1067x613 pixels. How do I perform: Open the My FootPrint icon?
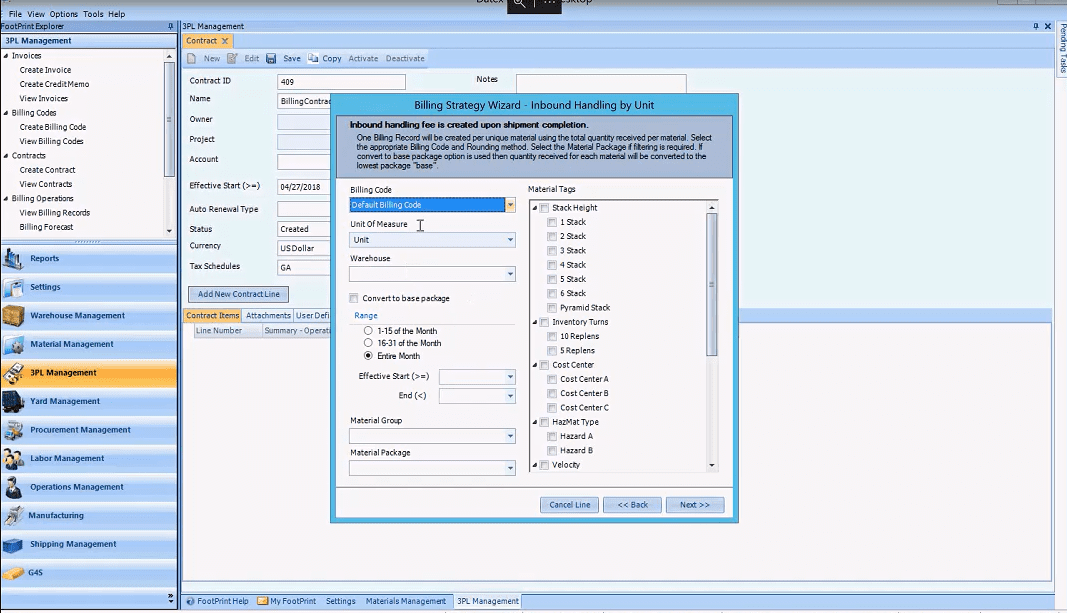[263, 601]
